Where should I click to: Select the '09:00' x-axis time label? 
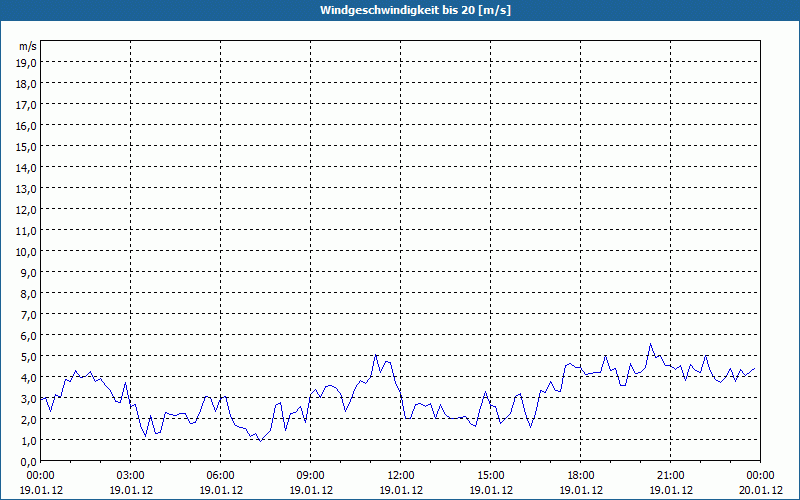coord(311,476)
